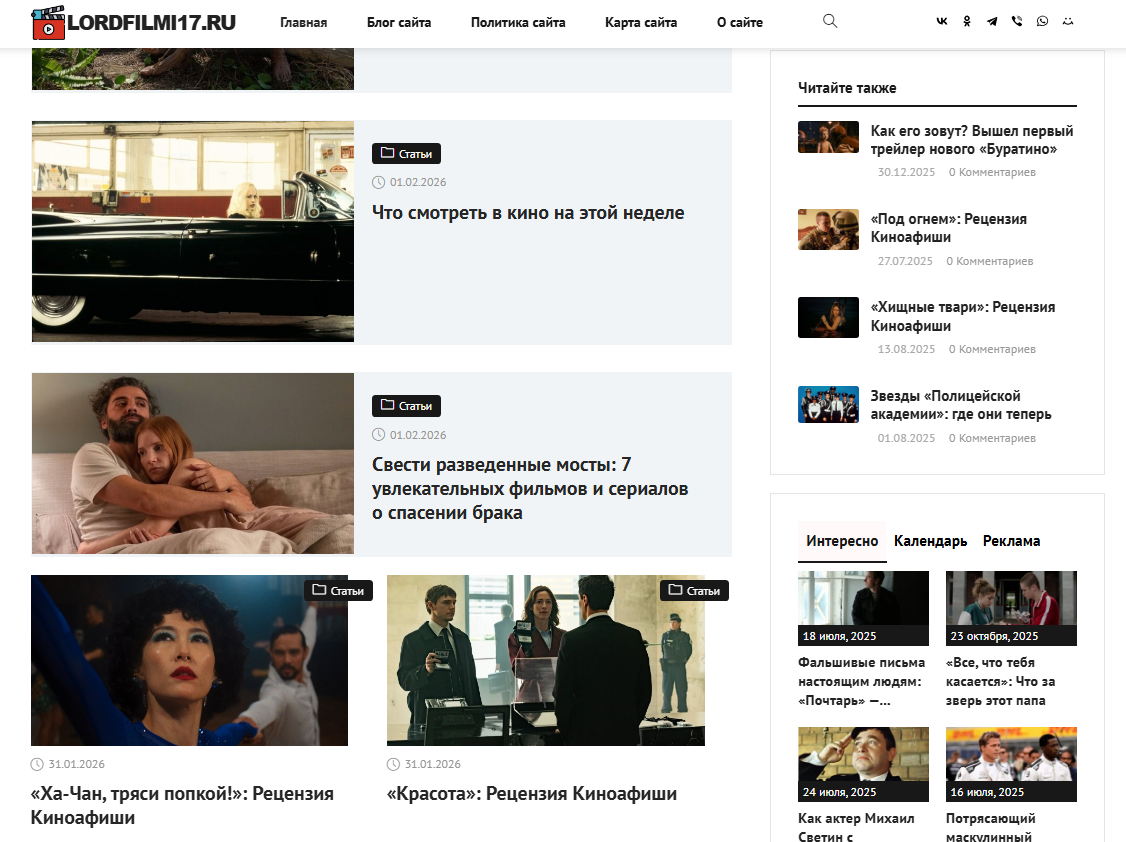Open '«Красота»: Рецензия Киноафиши' article
This screenshot has width=1126, height=842.
click(x=531, y=793)
